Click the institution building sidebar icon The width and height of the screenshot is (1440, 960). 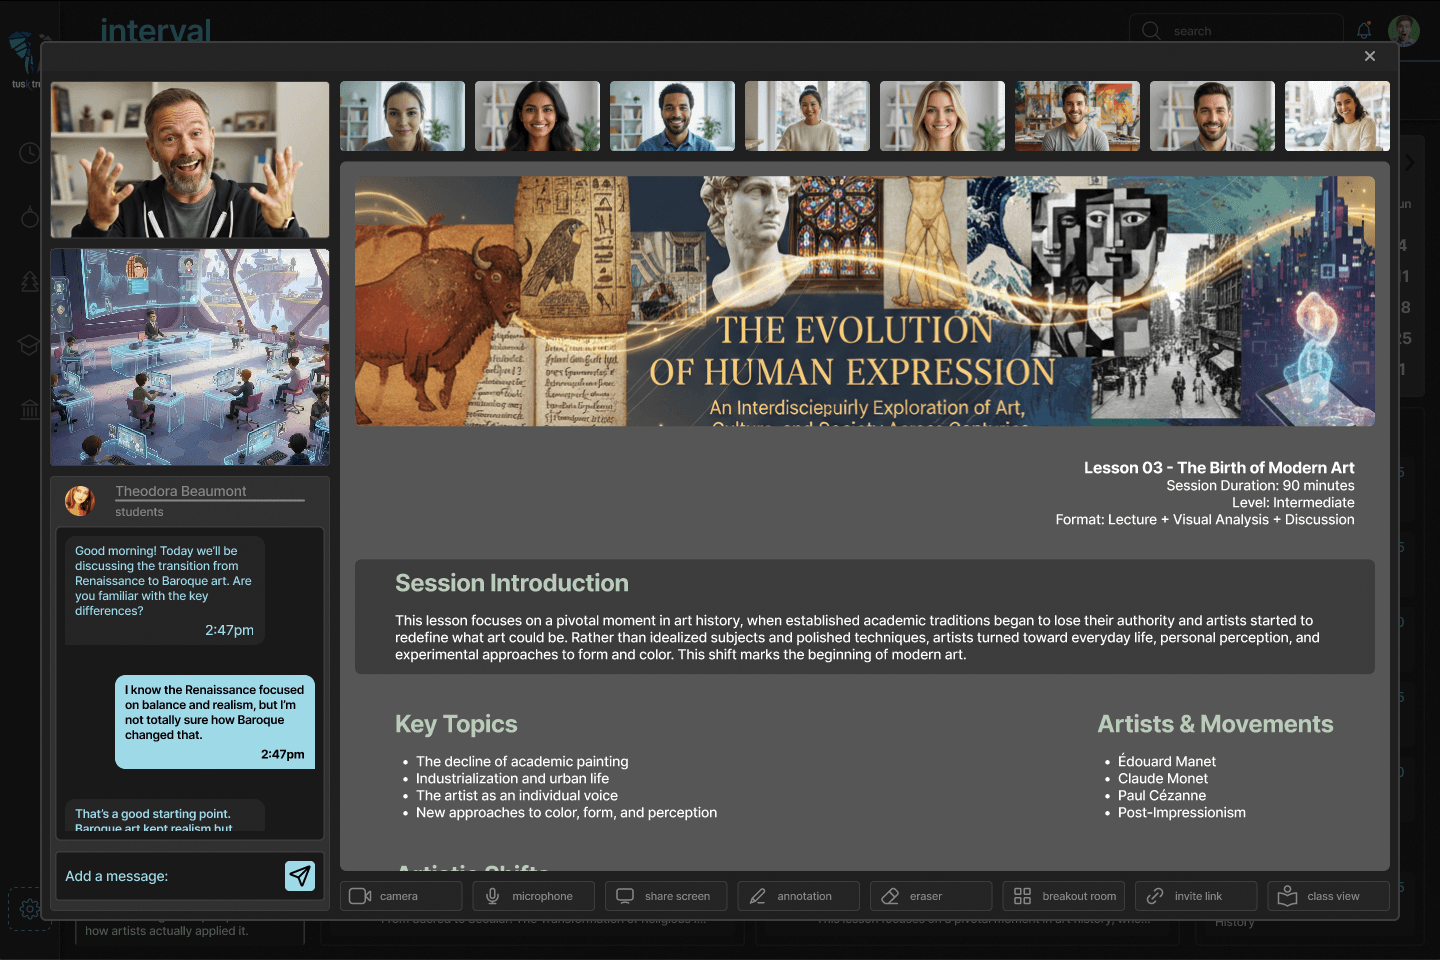point(30,409)
